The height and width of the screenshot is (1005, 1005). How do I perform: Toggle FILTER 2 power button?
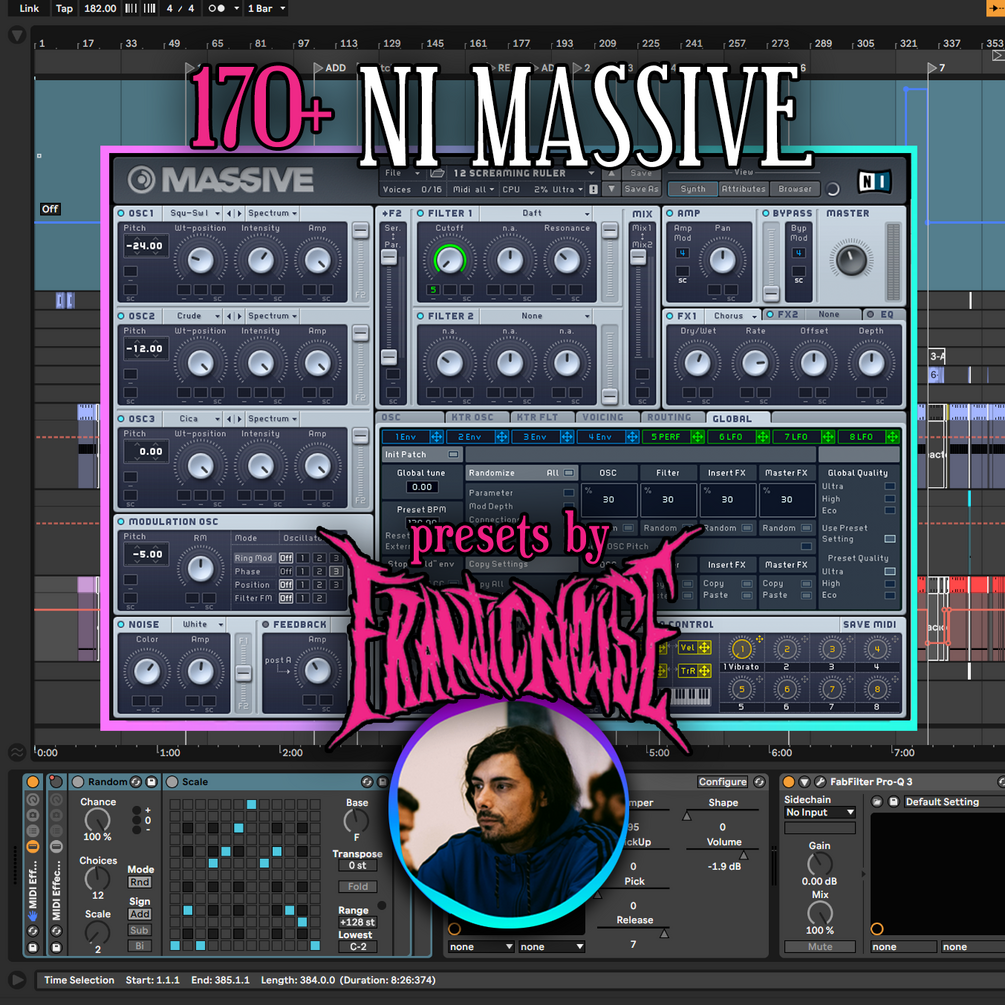coord(420,316)
